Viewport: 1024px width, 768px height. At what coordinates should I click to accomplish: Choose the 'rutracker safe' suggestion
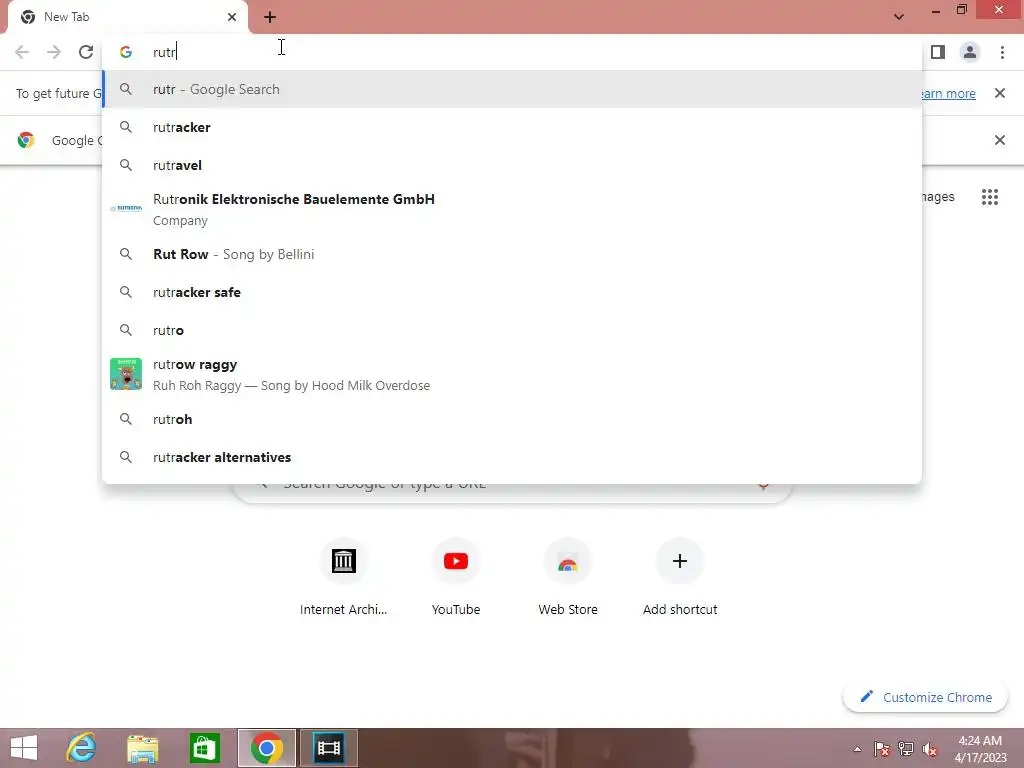(x=512, y=292)
